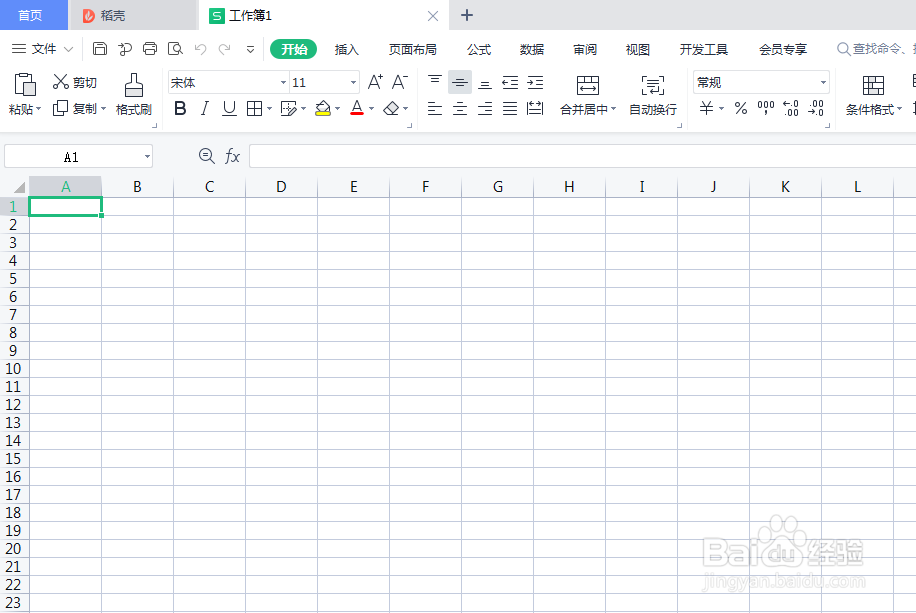Click increase decimal places icon
Screen dimensions: 916x613
coord(790,109)
